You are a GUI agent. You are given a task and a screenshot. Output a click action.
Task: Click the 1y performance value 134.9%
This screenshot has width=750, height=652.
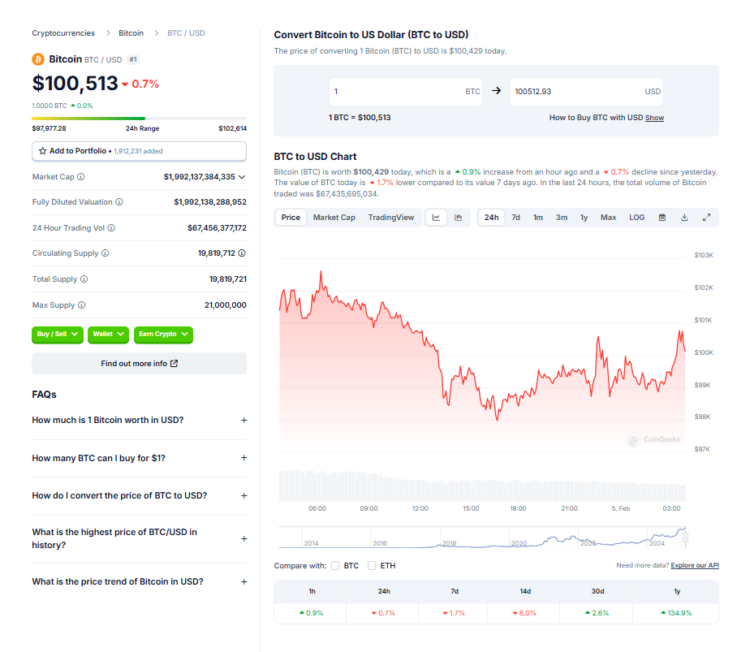[676, 613]
